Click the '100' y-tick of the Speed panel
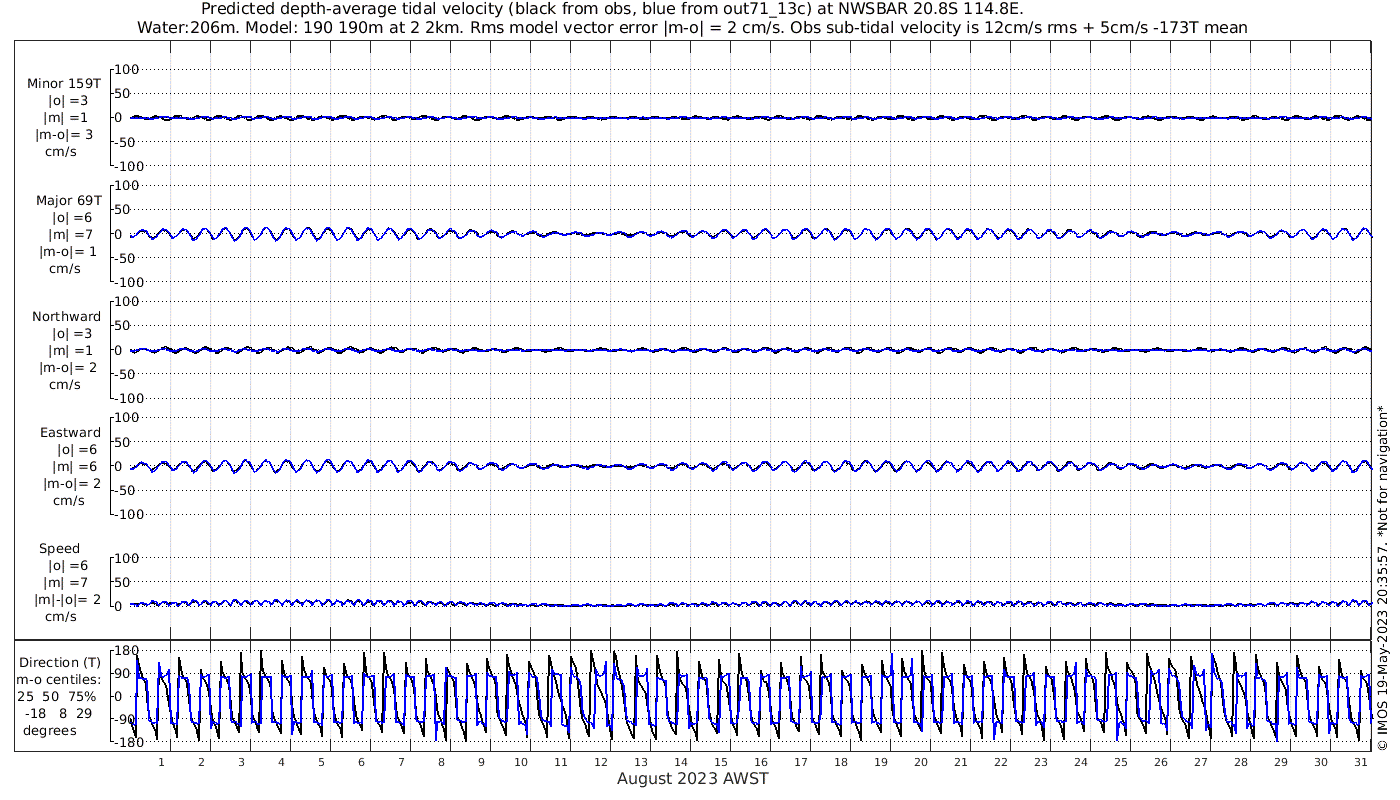 (x=126, y=558)
